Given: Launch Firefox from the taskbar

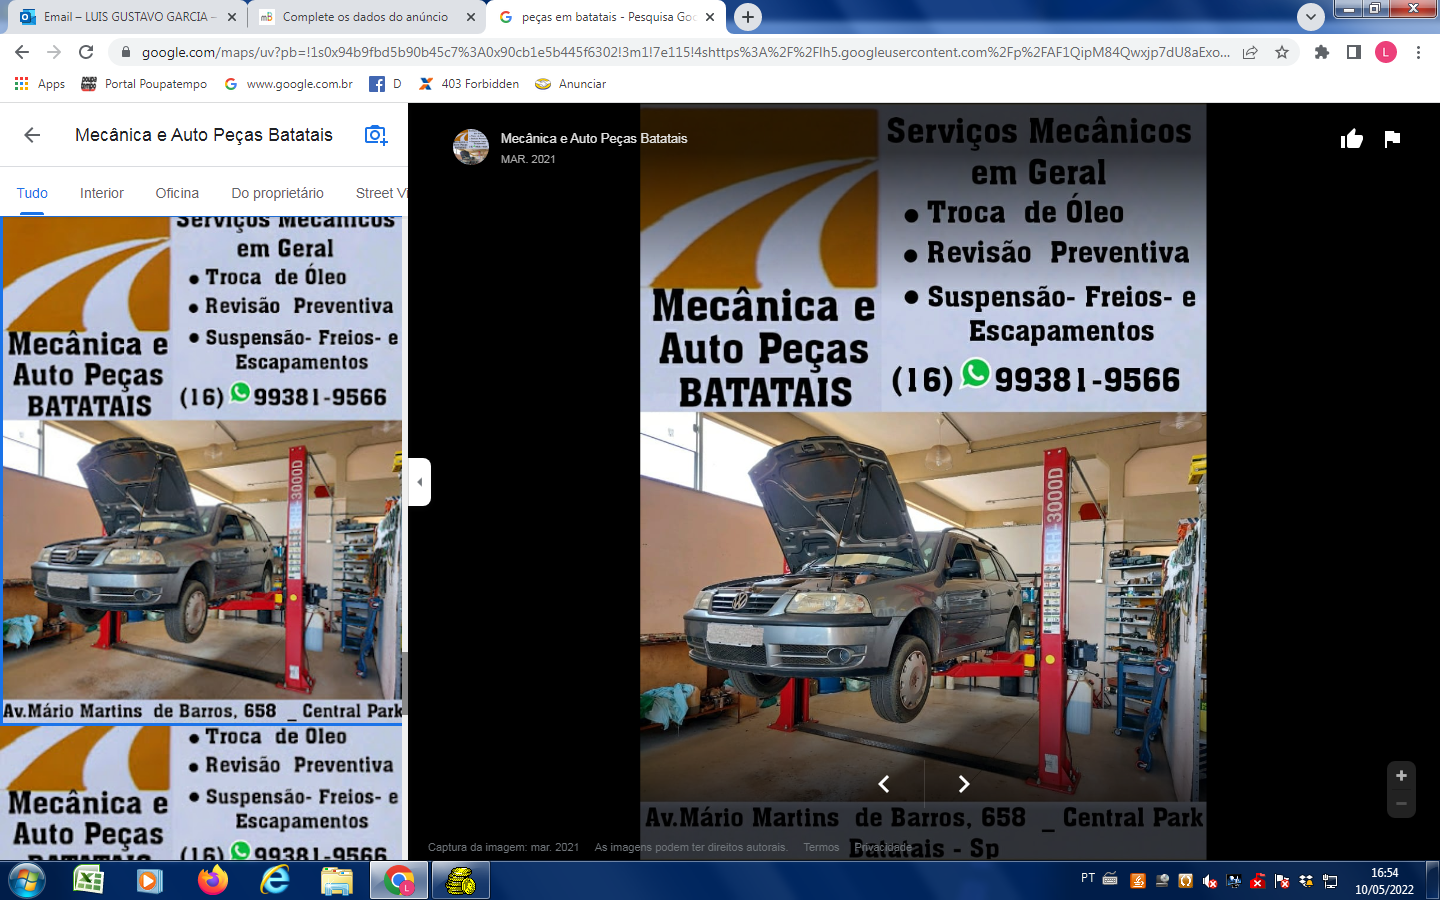Looking at the screenshot, I should (212, 880).
